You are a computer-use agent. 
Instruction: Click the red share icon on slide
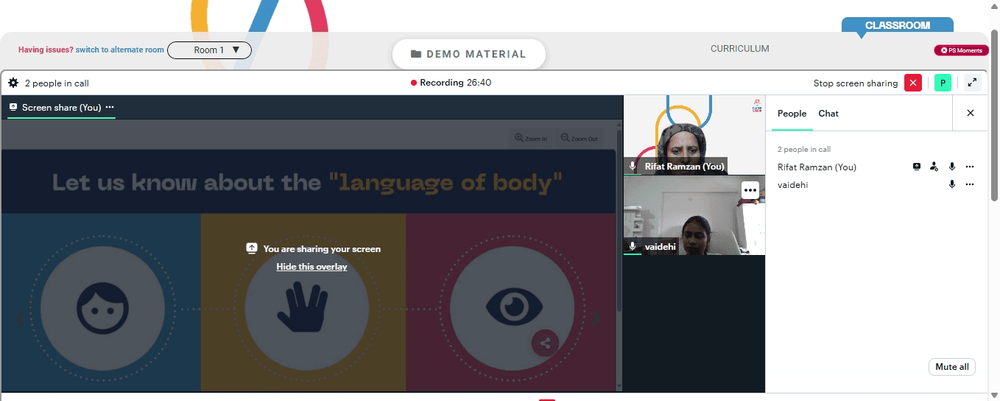tap(545, 344)
